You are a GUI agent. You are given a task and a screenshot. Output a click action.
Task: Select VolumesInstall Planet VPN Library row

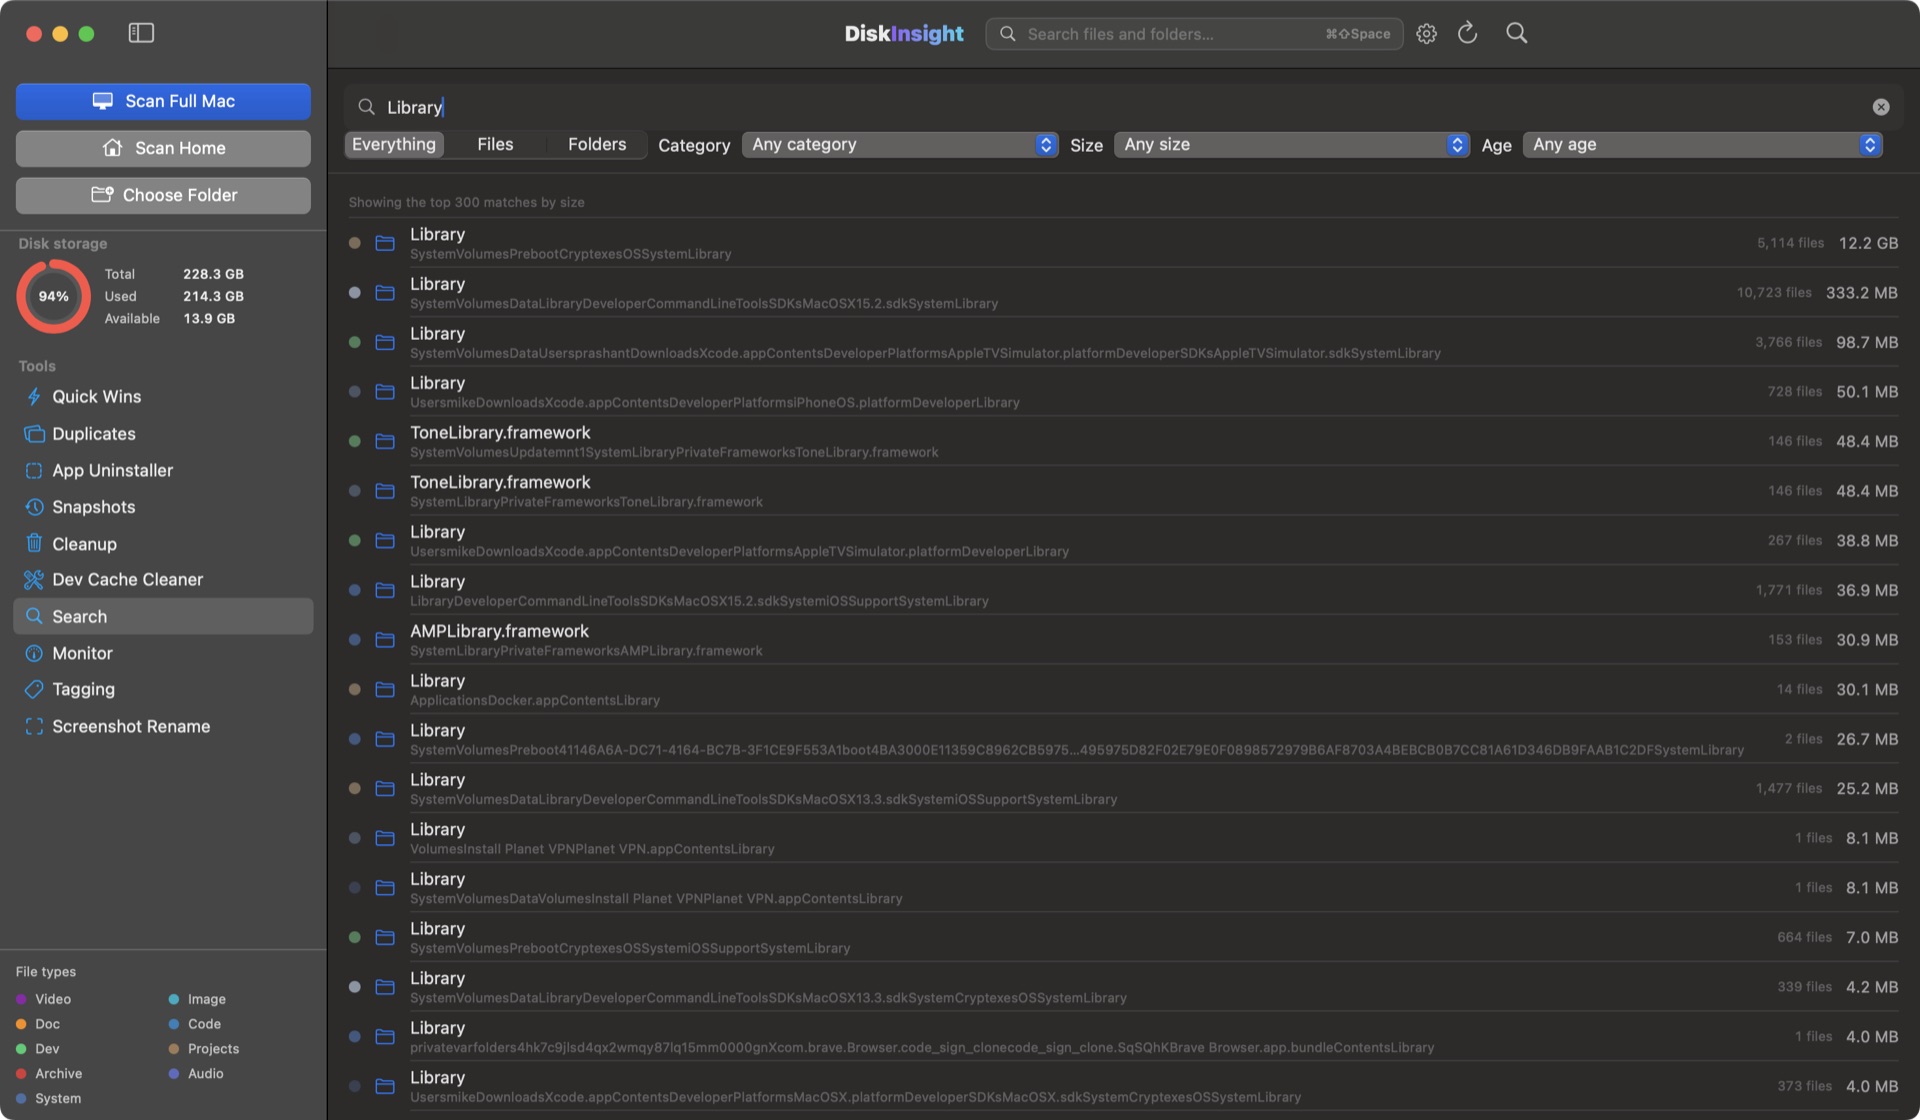click(1122, 838)
